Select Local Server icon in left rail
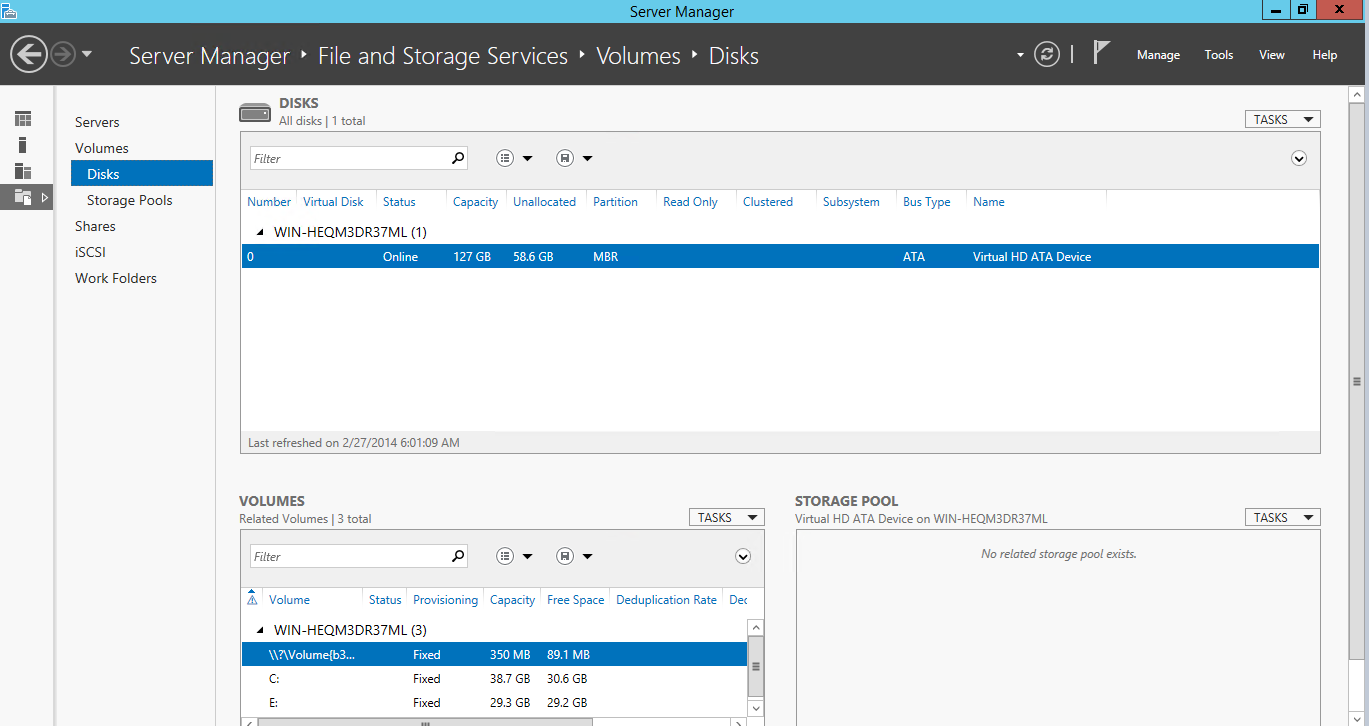The image size is (1369, 726). (23, 145)
